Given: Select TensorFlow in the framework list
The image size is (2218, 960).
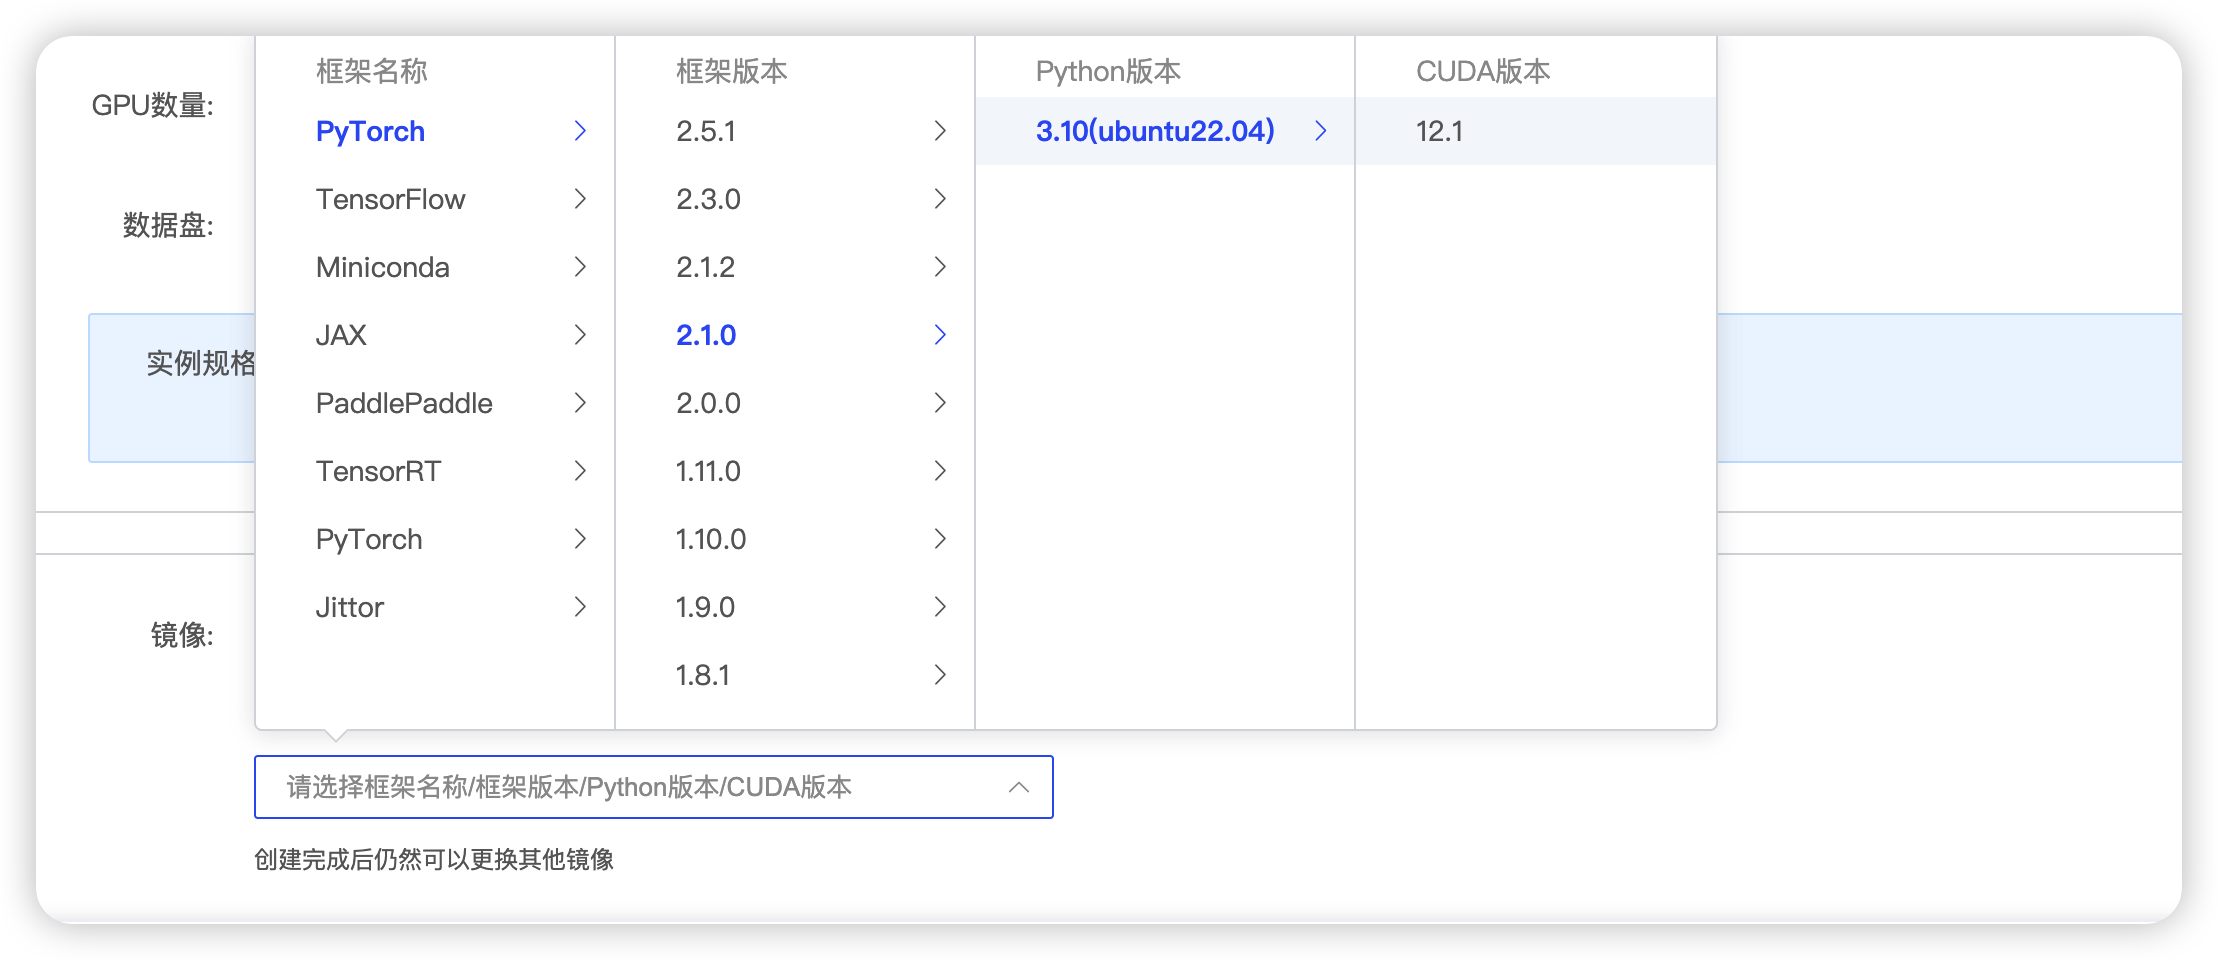Looking at the screenshot, I should (390, 199).
